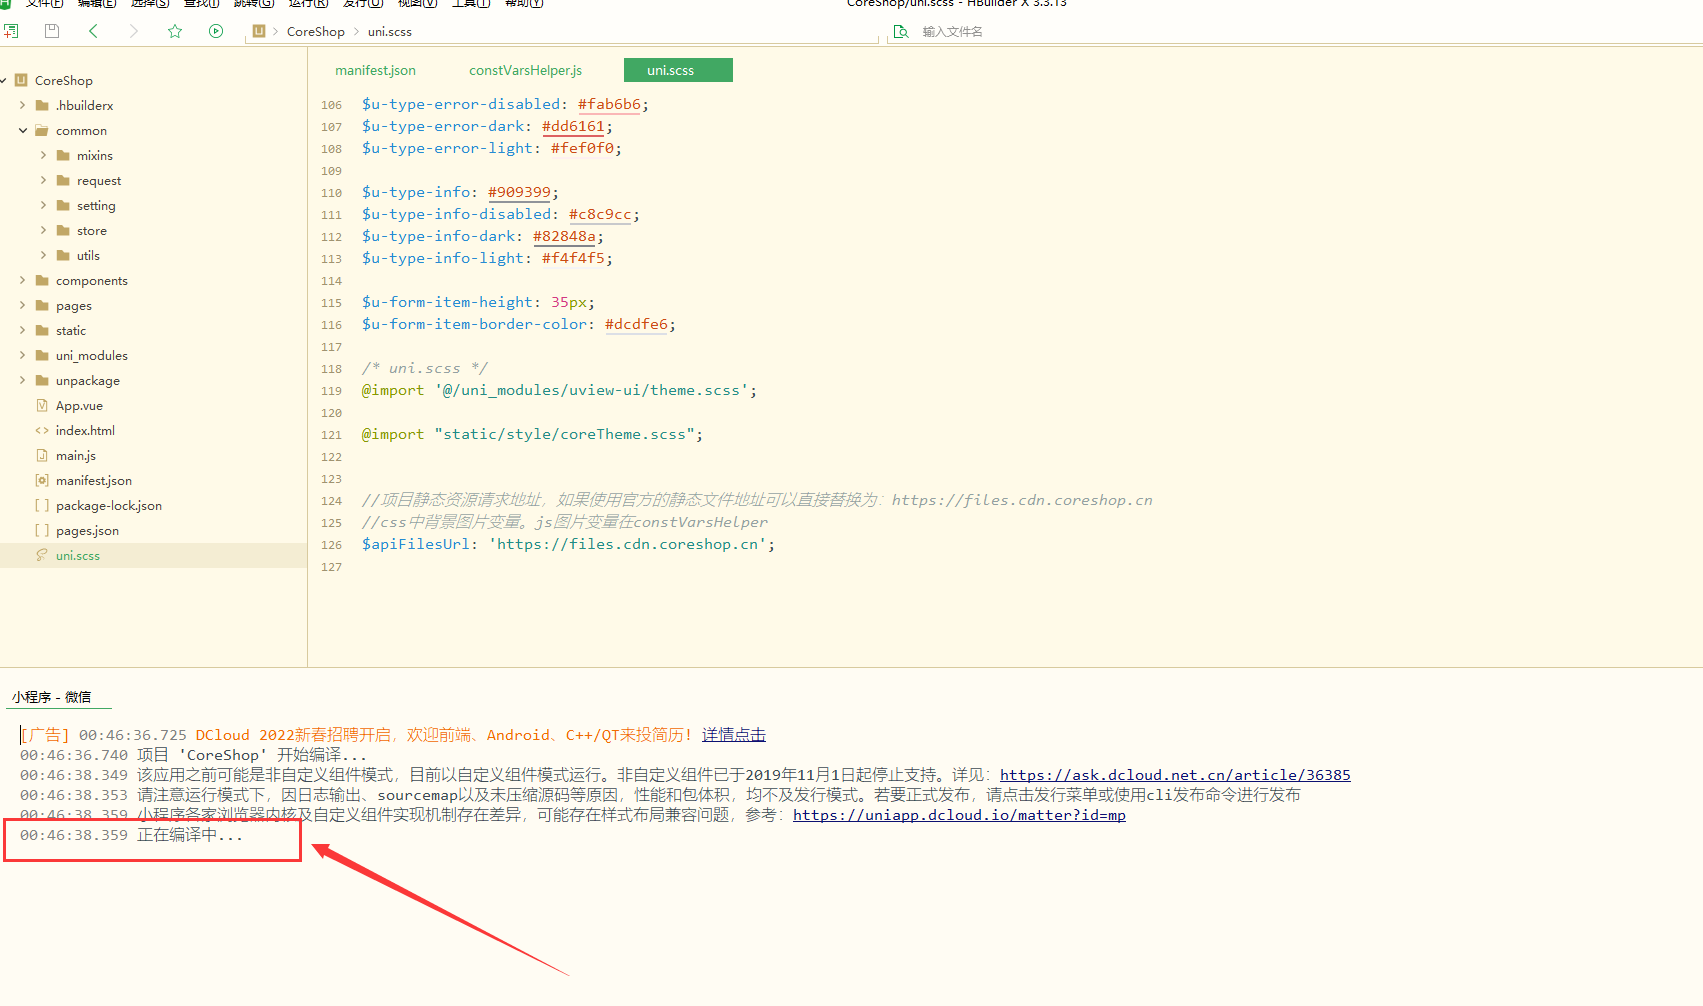Click the index.html file icon
The image size is (1703, 1006).
point(42,430)
